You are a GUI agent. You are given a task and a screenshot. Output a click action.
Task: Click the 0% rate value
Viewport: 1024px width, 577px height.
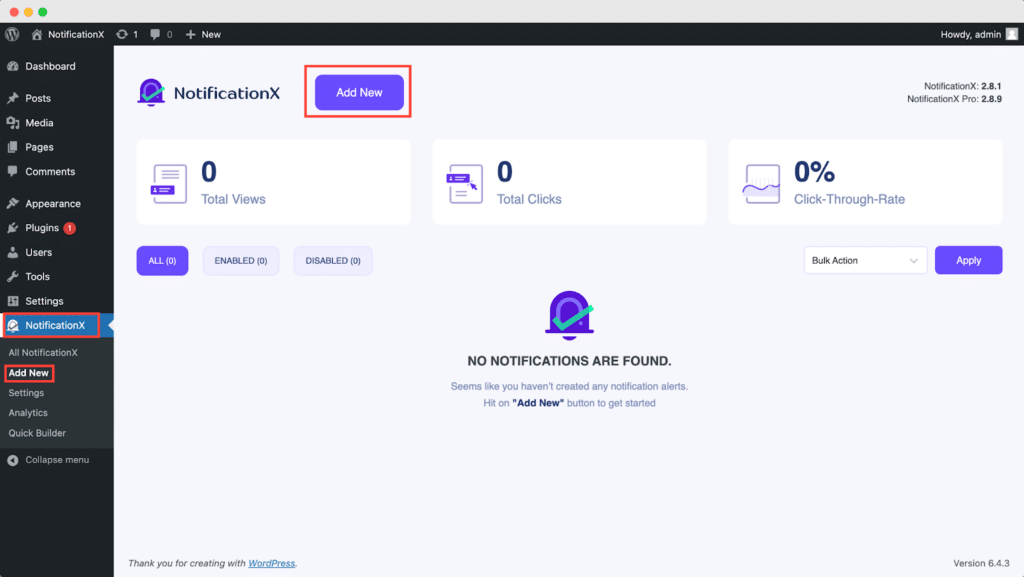coord(814,172)
